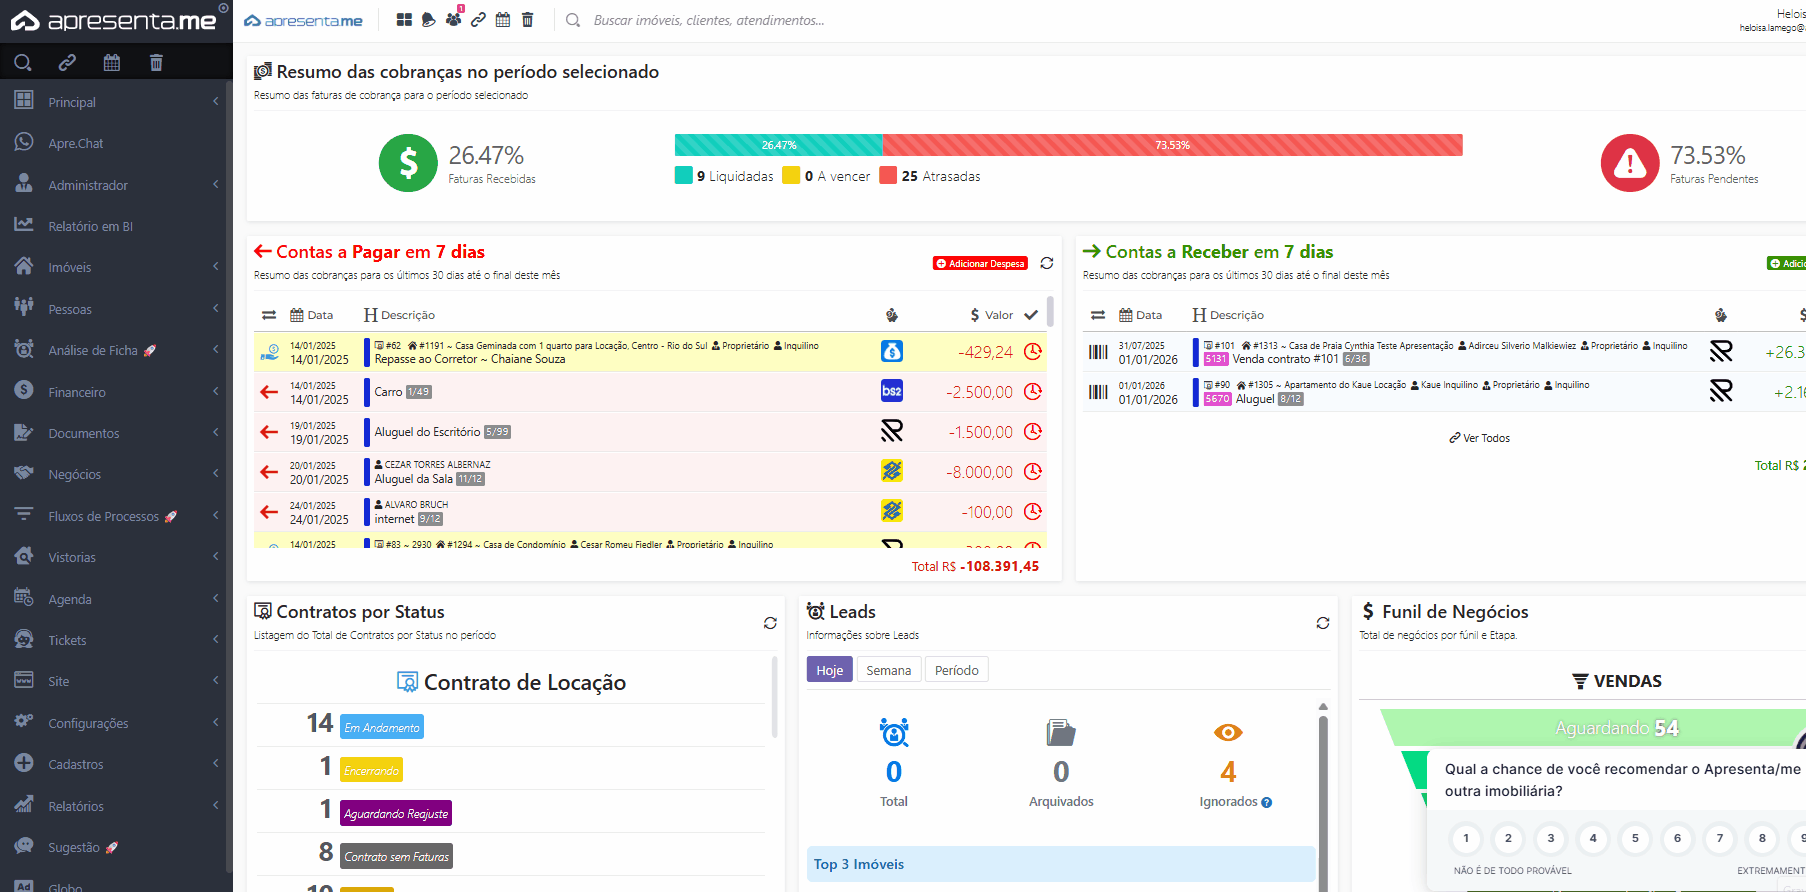The image size is (1806, 892).
Task: Click the calendar icon in dark sidebar header
Action: 112,63
